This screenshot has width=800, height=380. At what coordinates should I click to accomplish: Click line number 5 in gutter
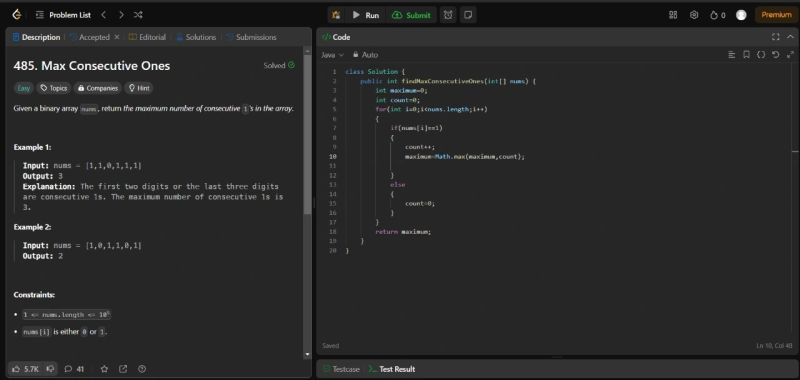(334, 109)
